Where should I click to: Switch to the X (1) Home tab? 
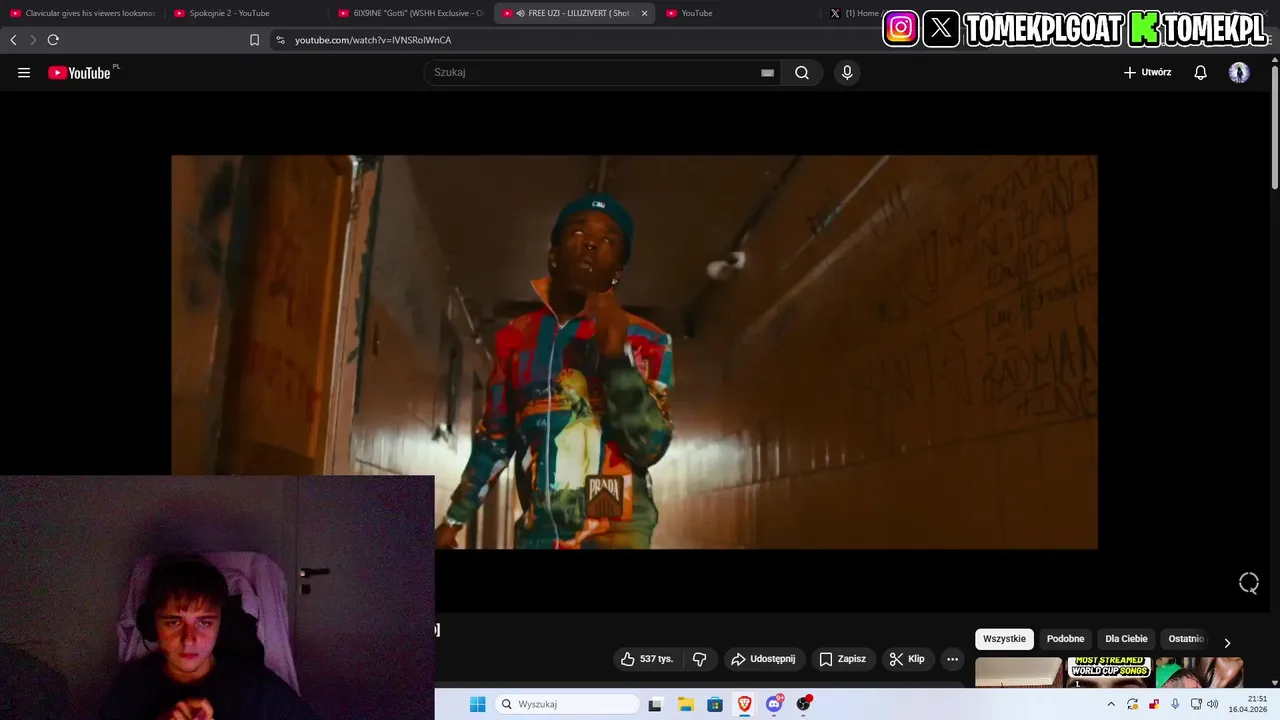tap(855, 13)
